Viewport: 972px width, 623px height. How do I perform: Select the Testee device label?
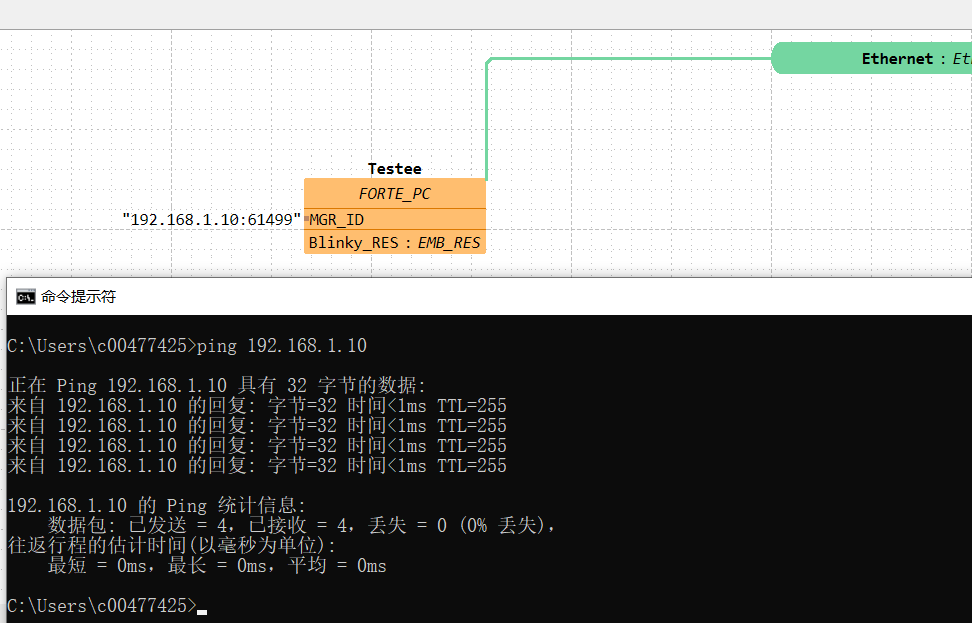394,169
